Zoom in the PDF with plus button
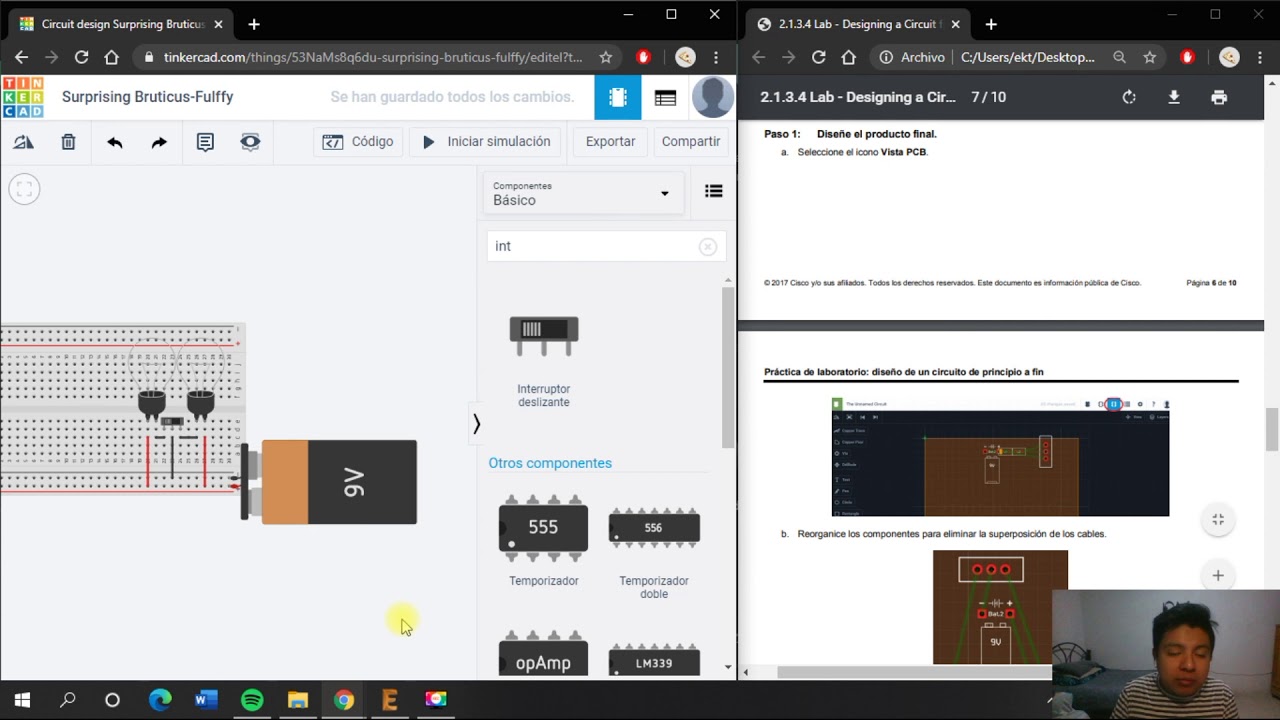Viewport: 1280px width, 720px height. [1218, 575]
